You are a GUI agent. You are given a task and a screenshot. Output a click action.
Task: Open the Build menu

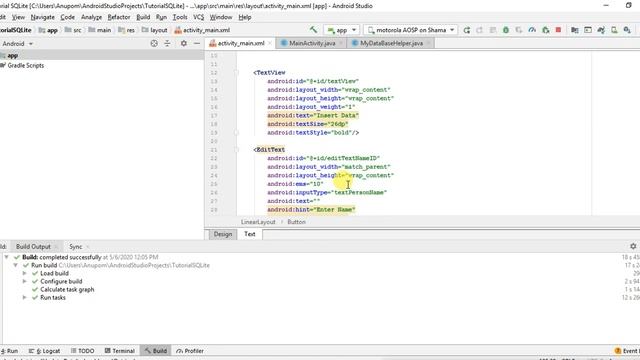pos(143,17)
